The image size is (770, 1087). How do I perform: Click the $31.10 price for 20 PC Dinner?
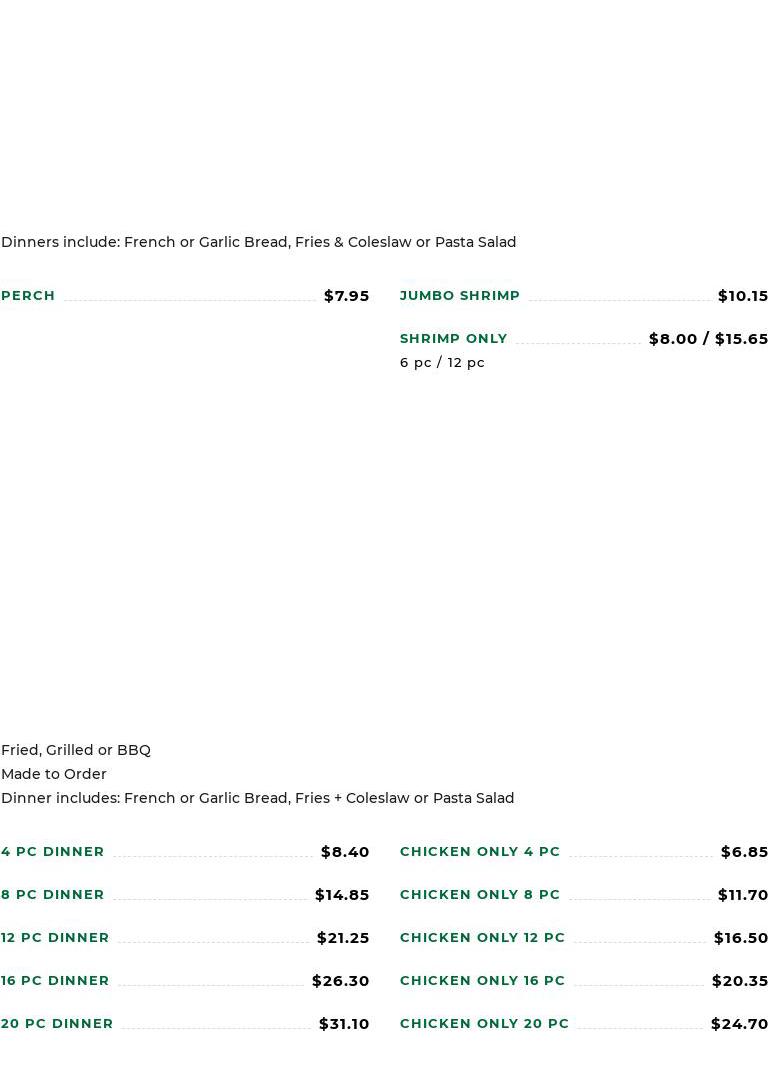pyautogui.click(x=343, y=1024)
